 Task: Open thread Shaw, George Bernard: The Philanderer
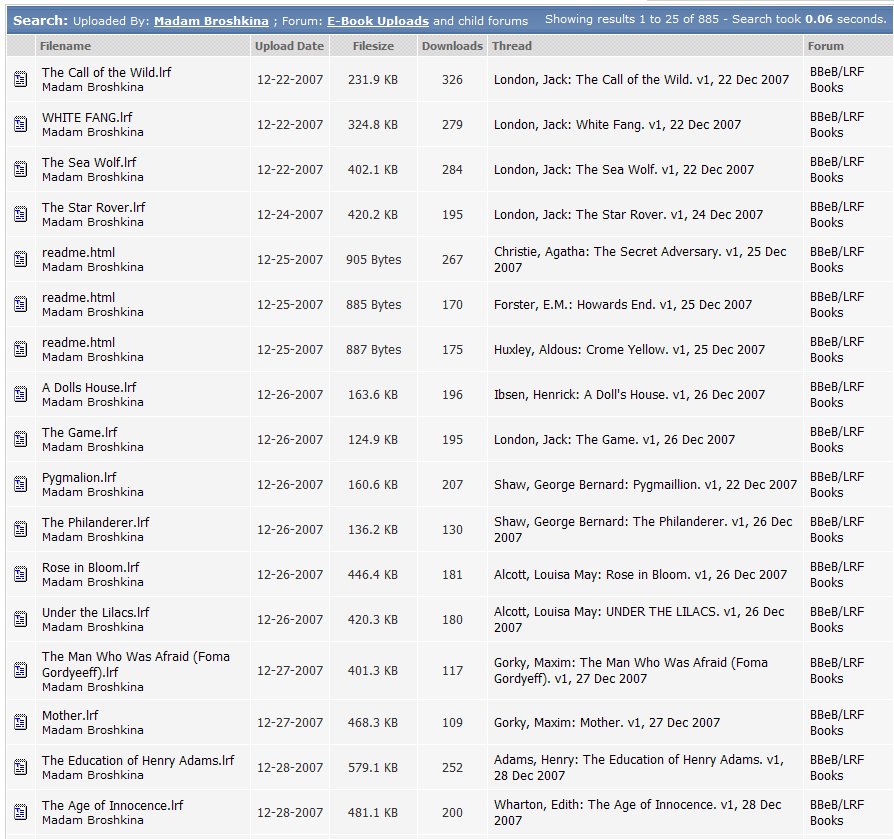(643, 530)
